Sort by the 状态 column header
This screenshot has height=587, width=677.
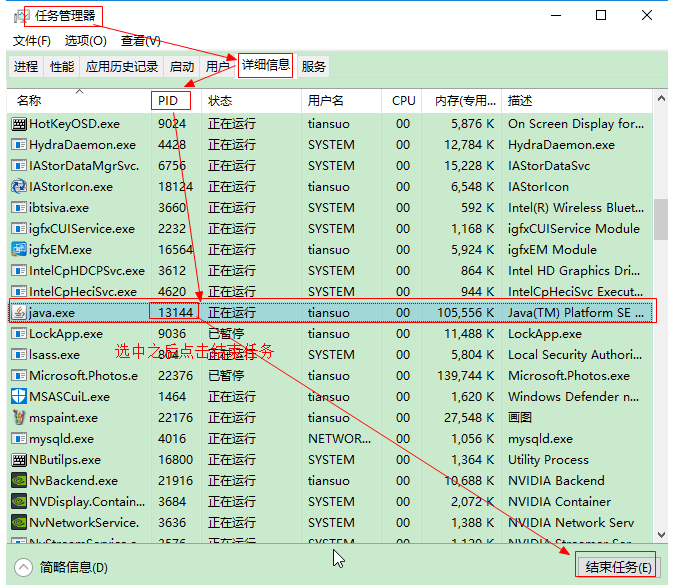[251, 101]
